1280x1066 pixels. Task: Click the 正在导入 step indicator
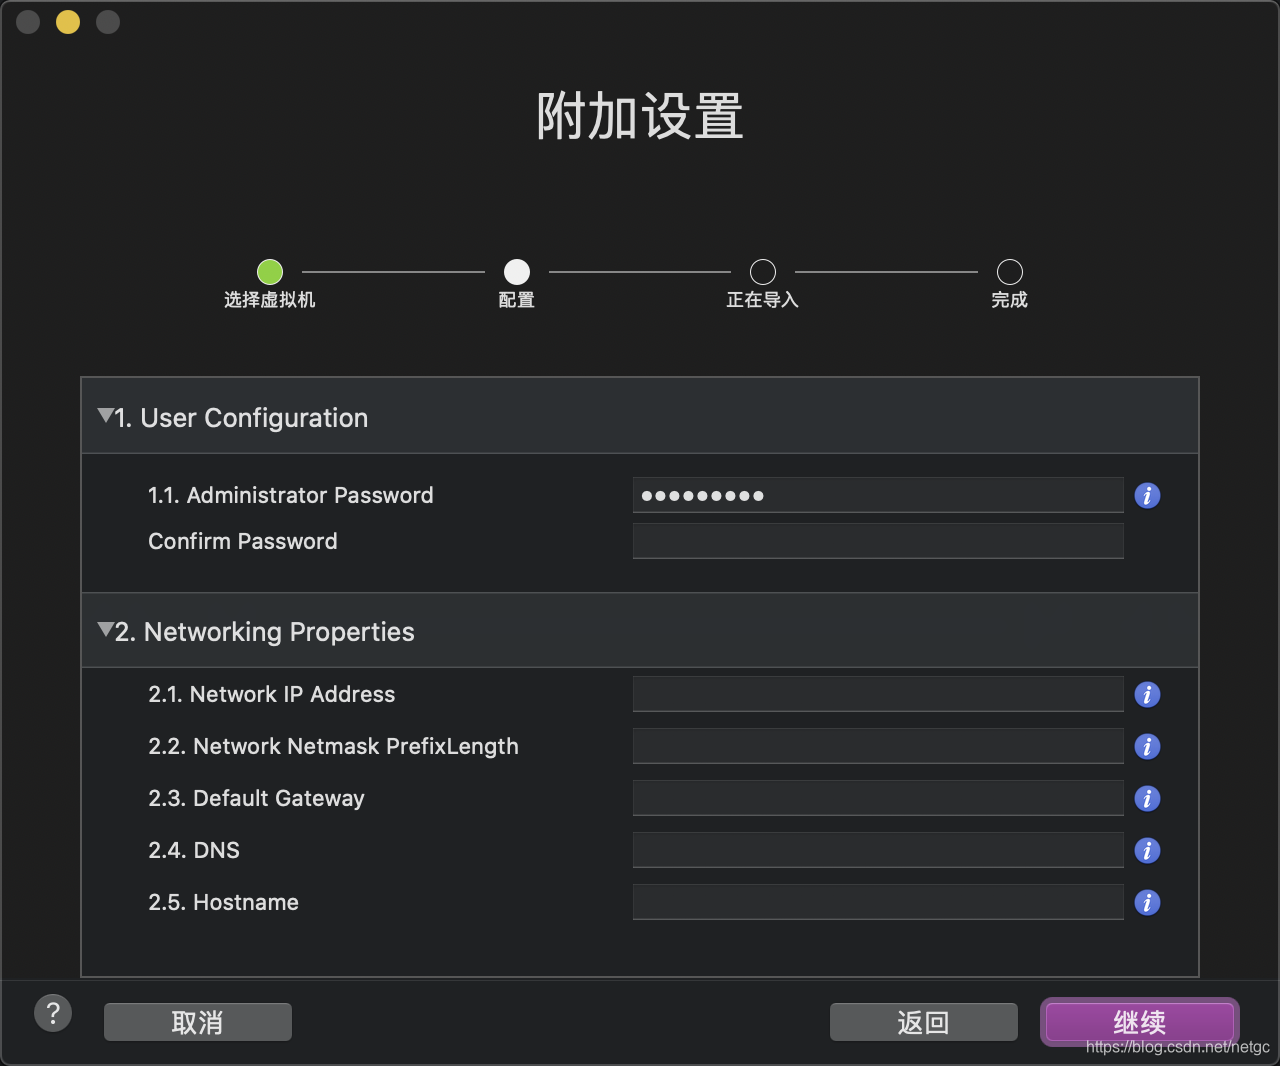(763, 272)
